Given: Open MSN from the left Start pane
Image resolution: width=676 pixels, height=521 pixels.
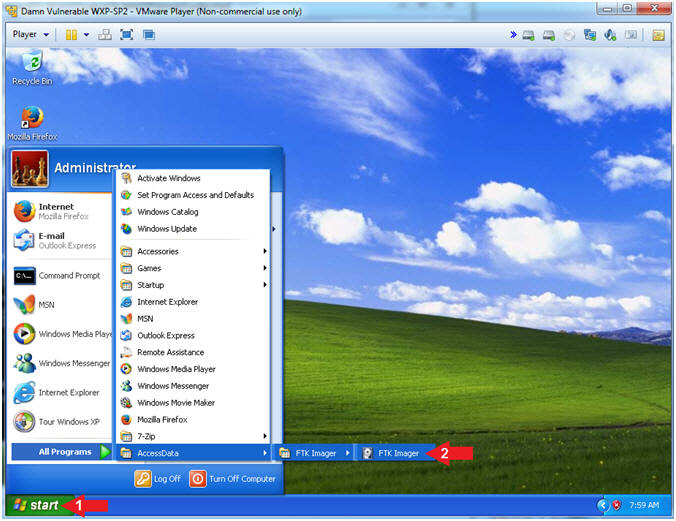Looking at the screenshot, I should (x=60, y=304).
